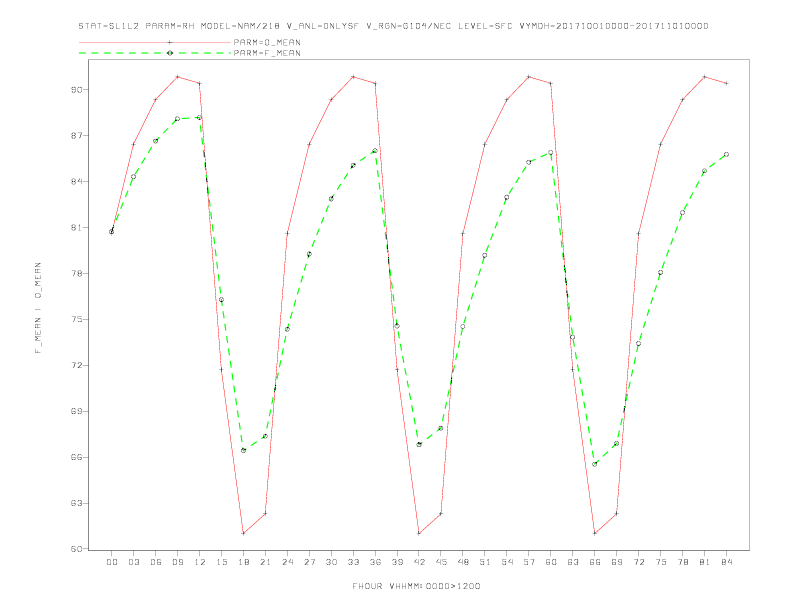This screenshot has height=612, width=792.
Task: Click x-axis tick label 15
Action: point(221,562)
